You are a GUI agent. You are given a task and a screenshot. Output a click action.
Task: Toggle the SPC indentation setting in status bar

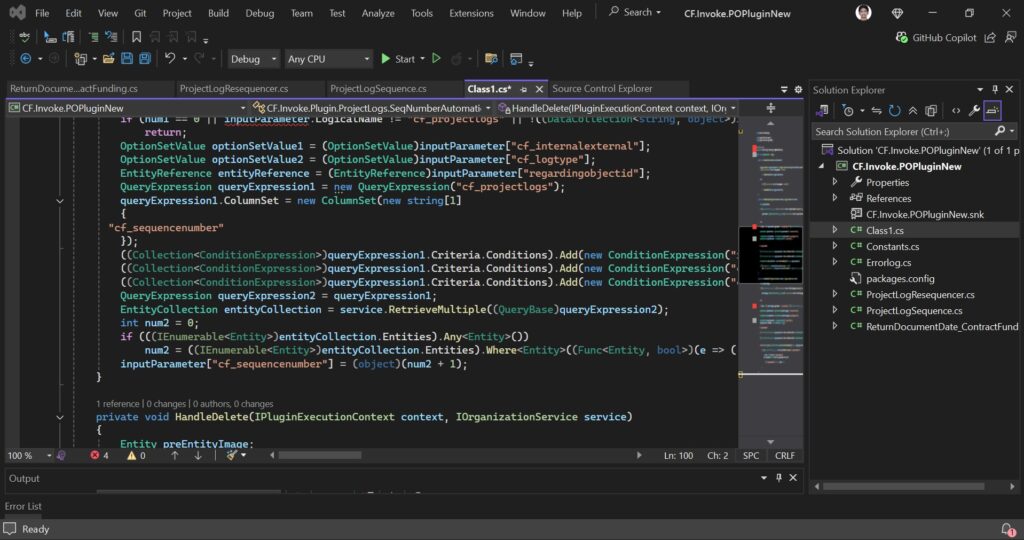pyautogui.click(x=750, y=455)
